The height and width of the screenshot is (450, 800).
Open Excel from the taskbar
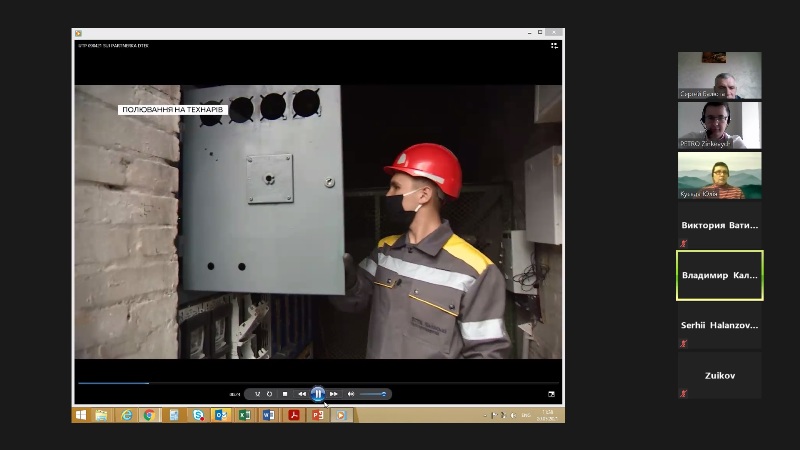coord(244,415)
